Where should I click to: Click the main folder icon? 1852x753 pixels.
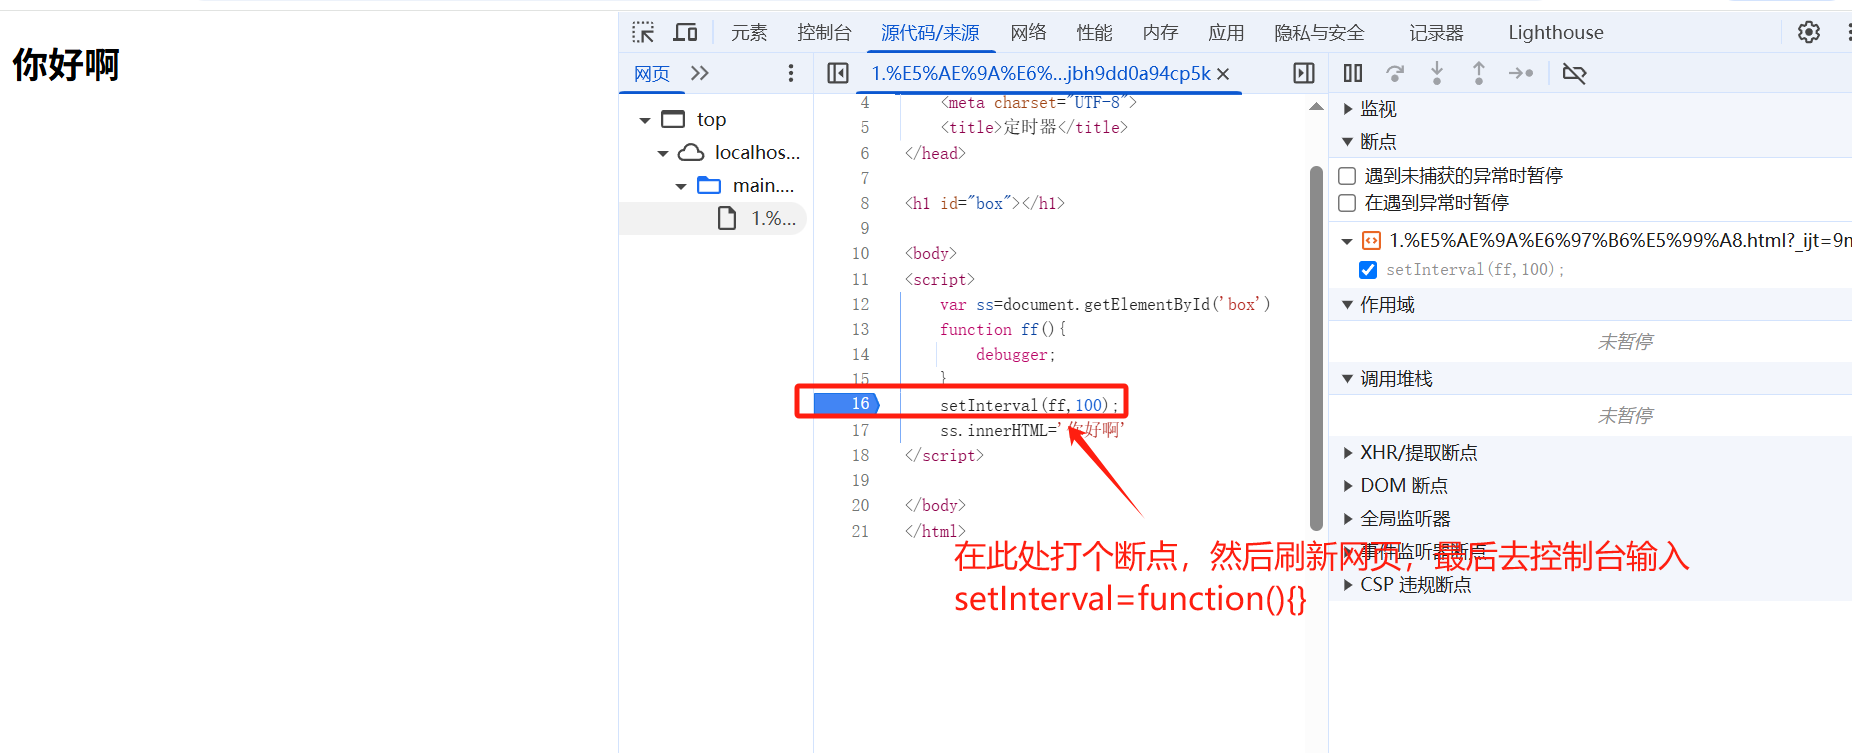pyautogui.click(x=709, y=185)
